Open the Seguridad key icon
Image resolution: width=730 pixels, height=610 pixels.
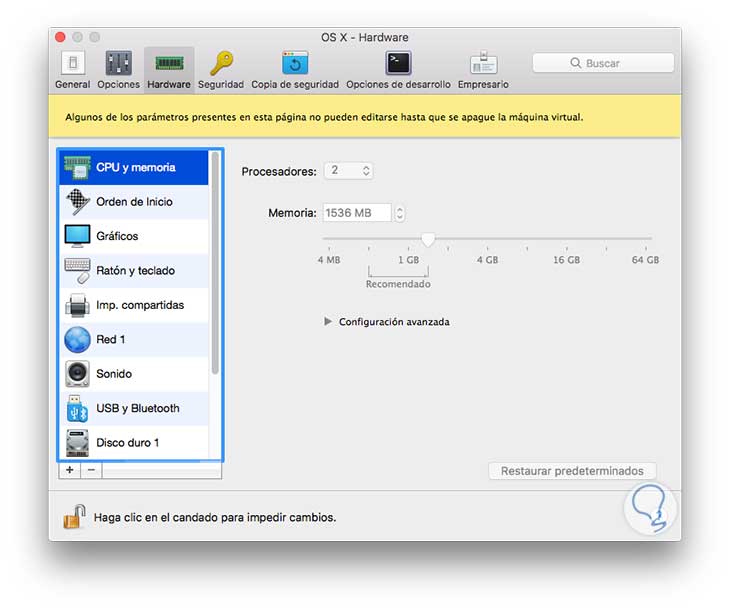221,63
